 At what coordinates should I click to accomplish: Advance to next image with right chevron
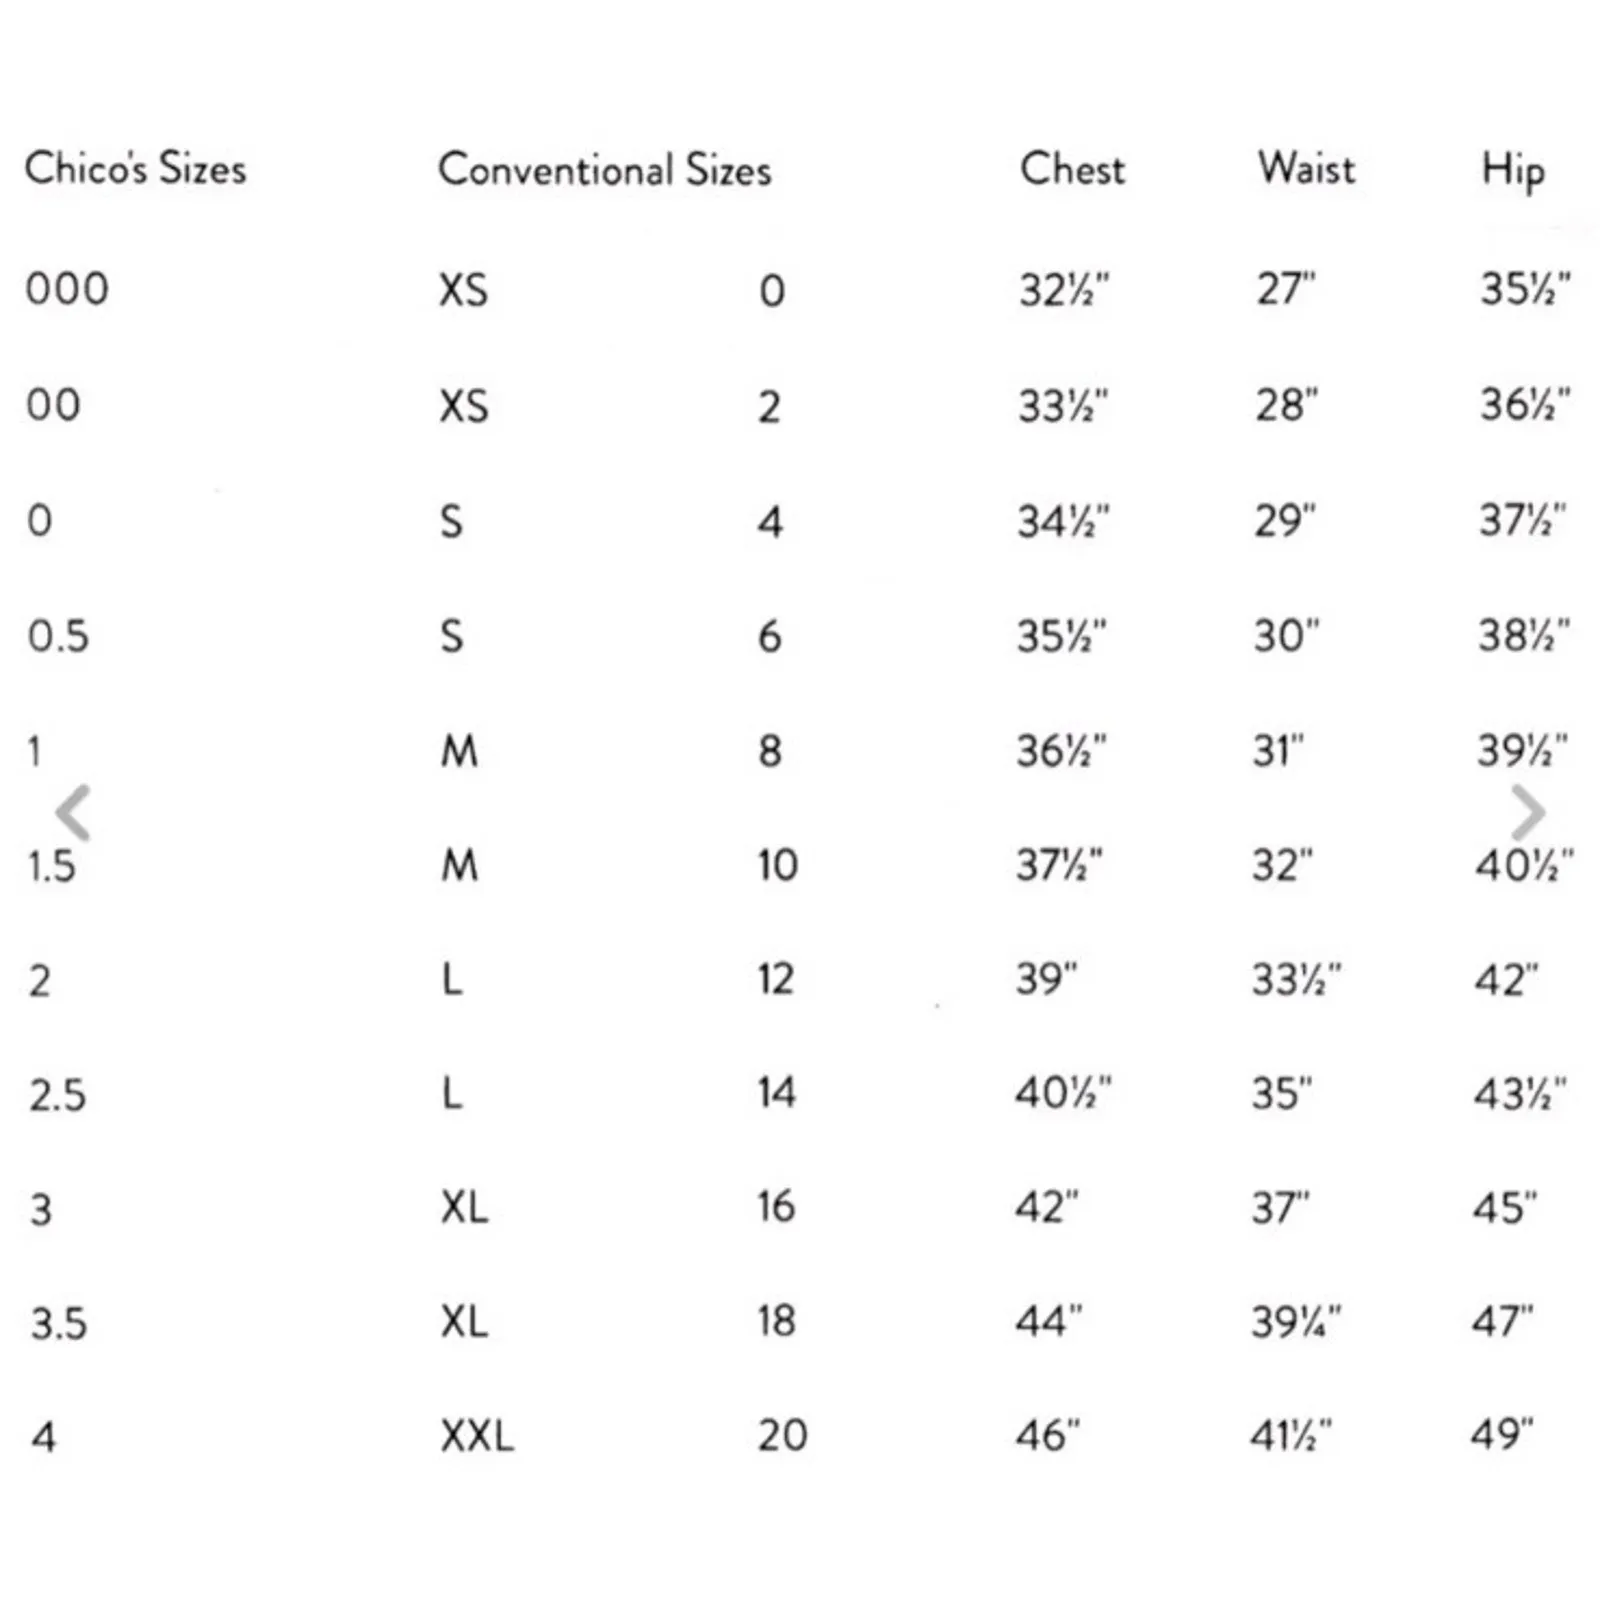tap(1527, 812)
